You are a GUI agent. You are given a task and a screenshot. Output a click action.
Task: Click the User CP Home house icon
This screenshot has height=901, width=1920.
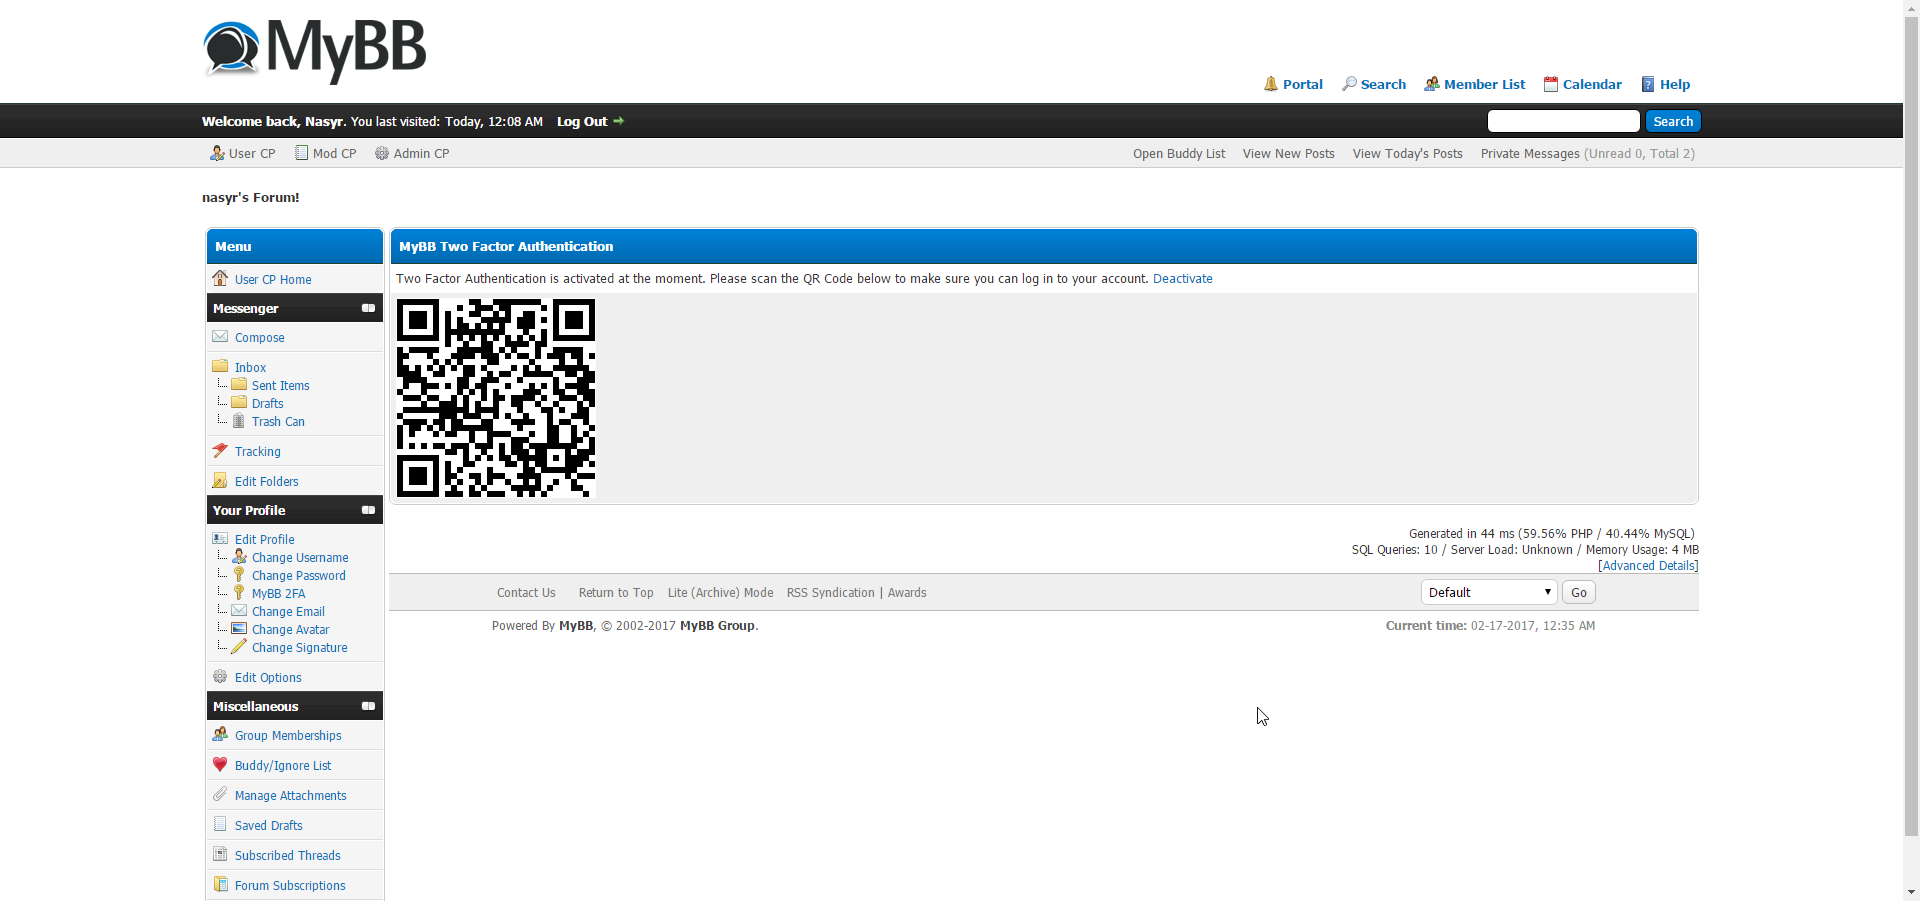220,278
